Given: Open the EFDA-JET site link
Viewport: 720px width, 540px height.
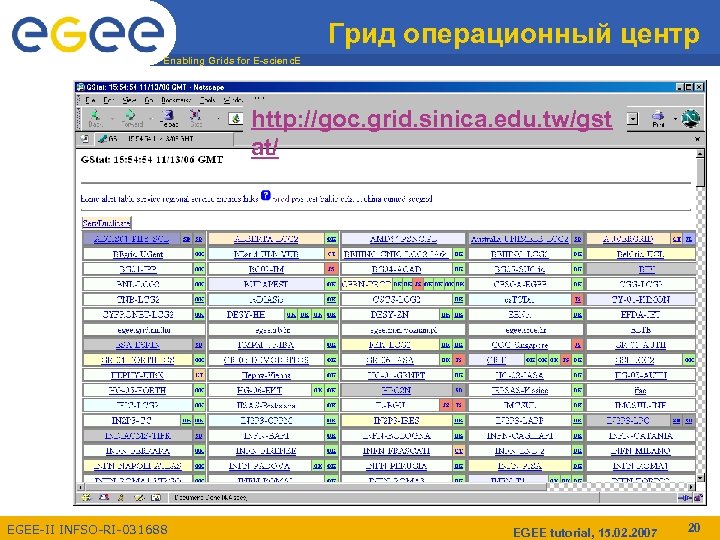Looking at the screenshot, I should 640,315.
